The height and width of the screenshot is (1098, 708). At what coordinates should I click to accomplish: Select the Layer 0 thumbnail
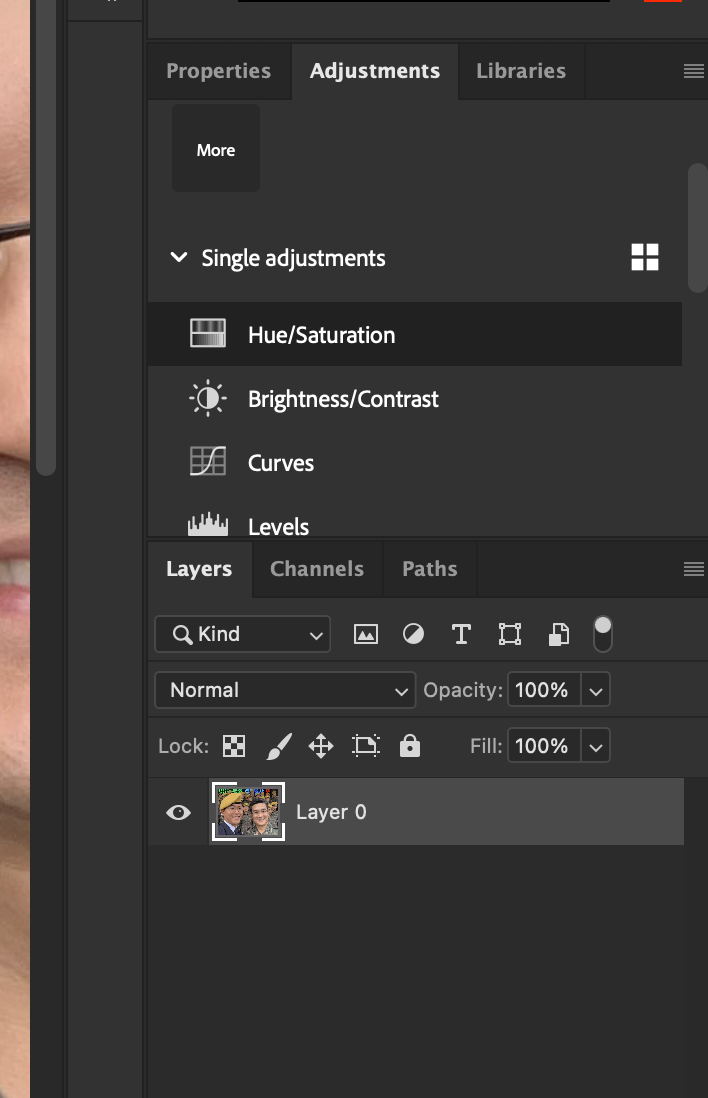click(x=248, y=812)
